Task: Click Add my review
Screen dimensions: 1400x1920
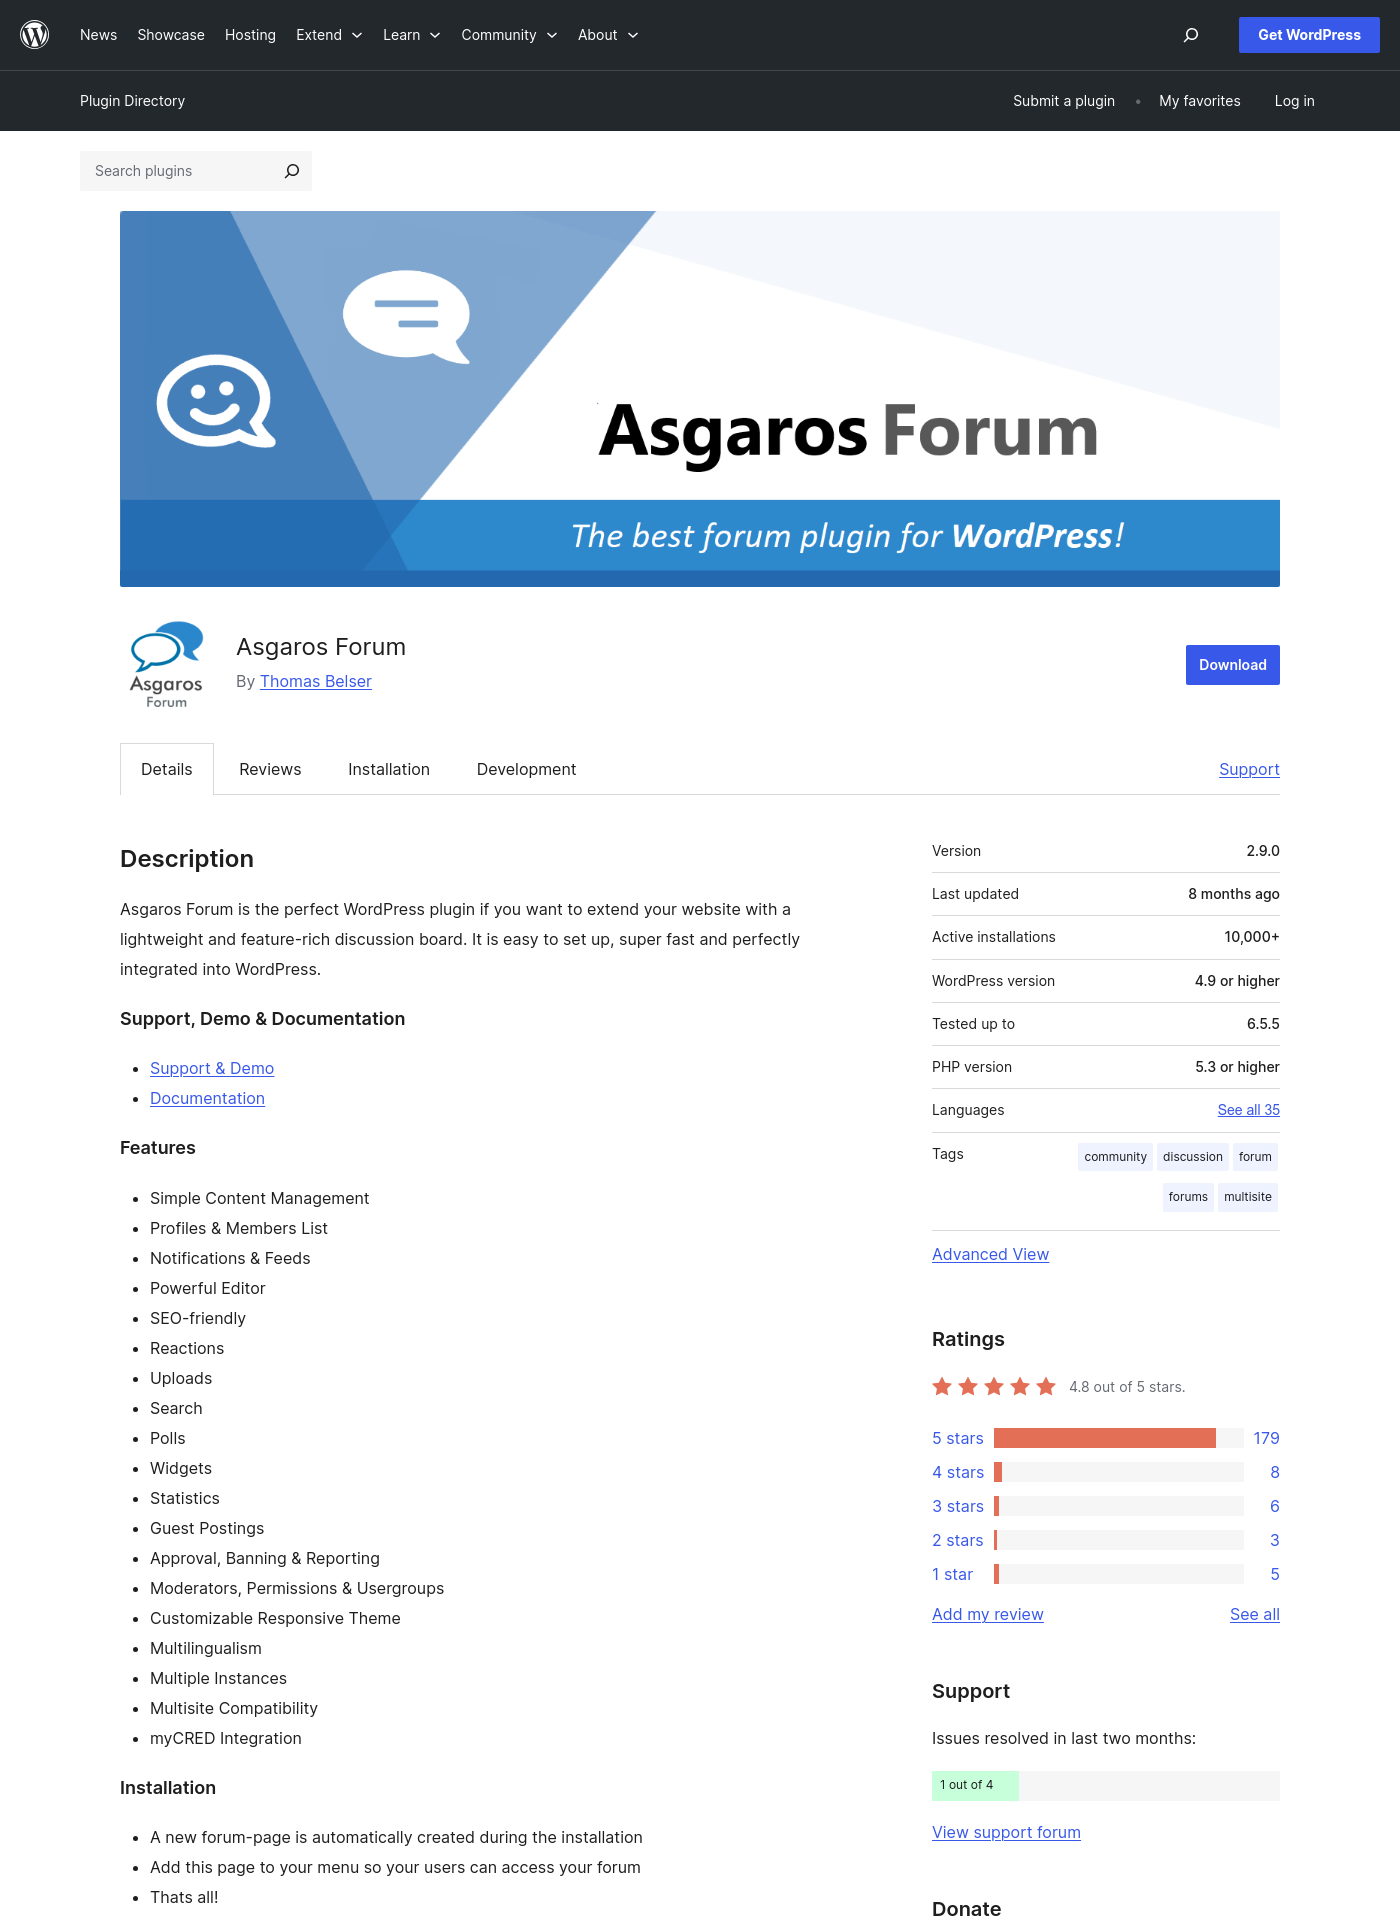Action: [988, 1614]
